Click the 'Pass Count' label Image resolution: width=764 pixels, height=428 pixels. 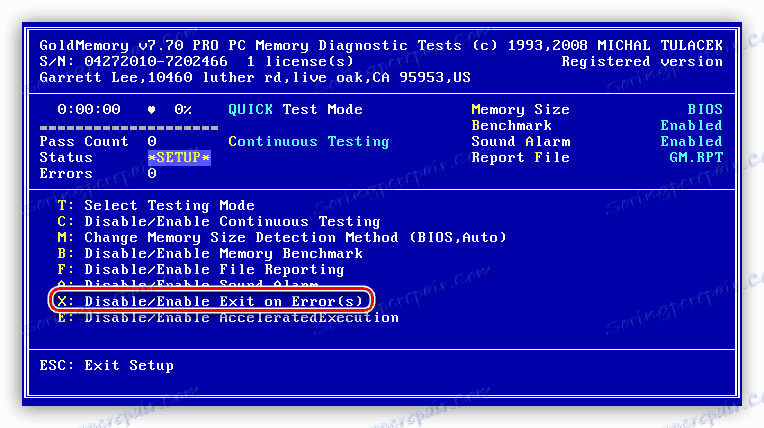[84, 141]
